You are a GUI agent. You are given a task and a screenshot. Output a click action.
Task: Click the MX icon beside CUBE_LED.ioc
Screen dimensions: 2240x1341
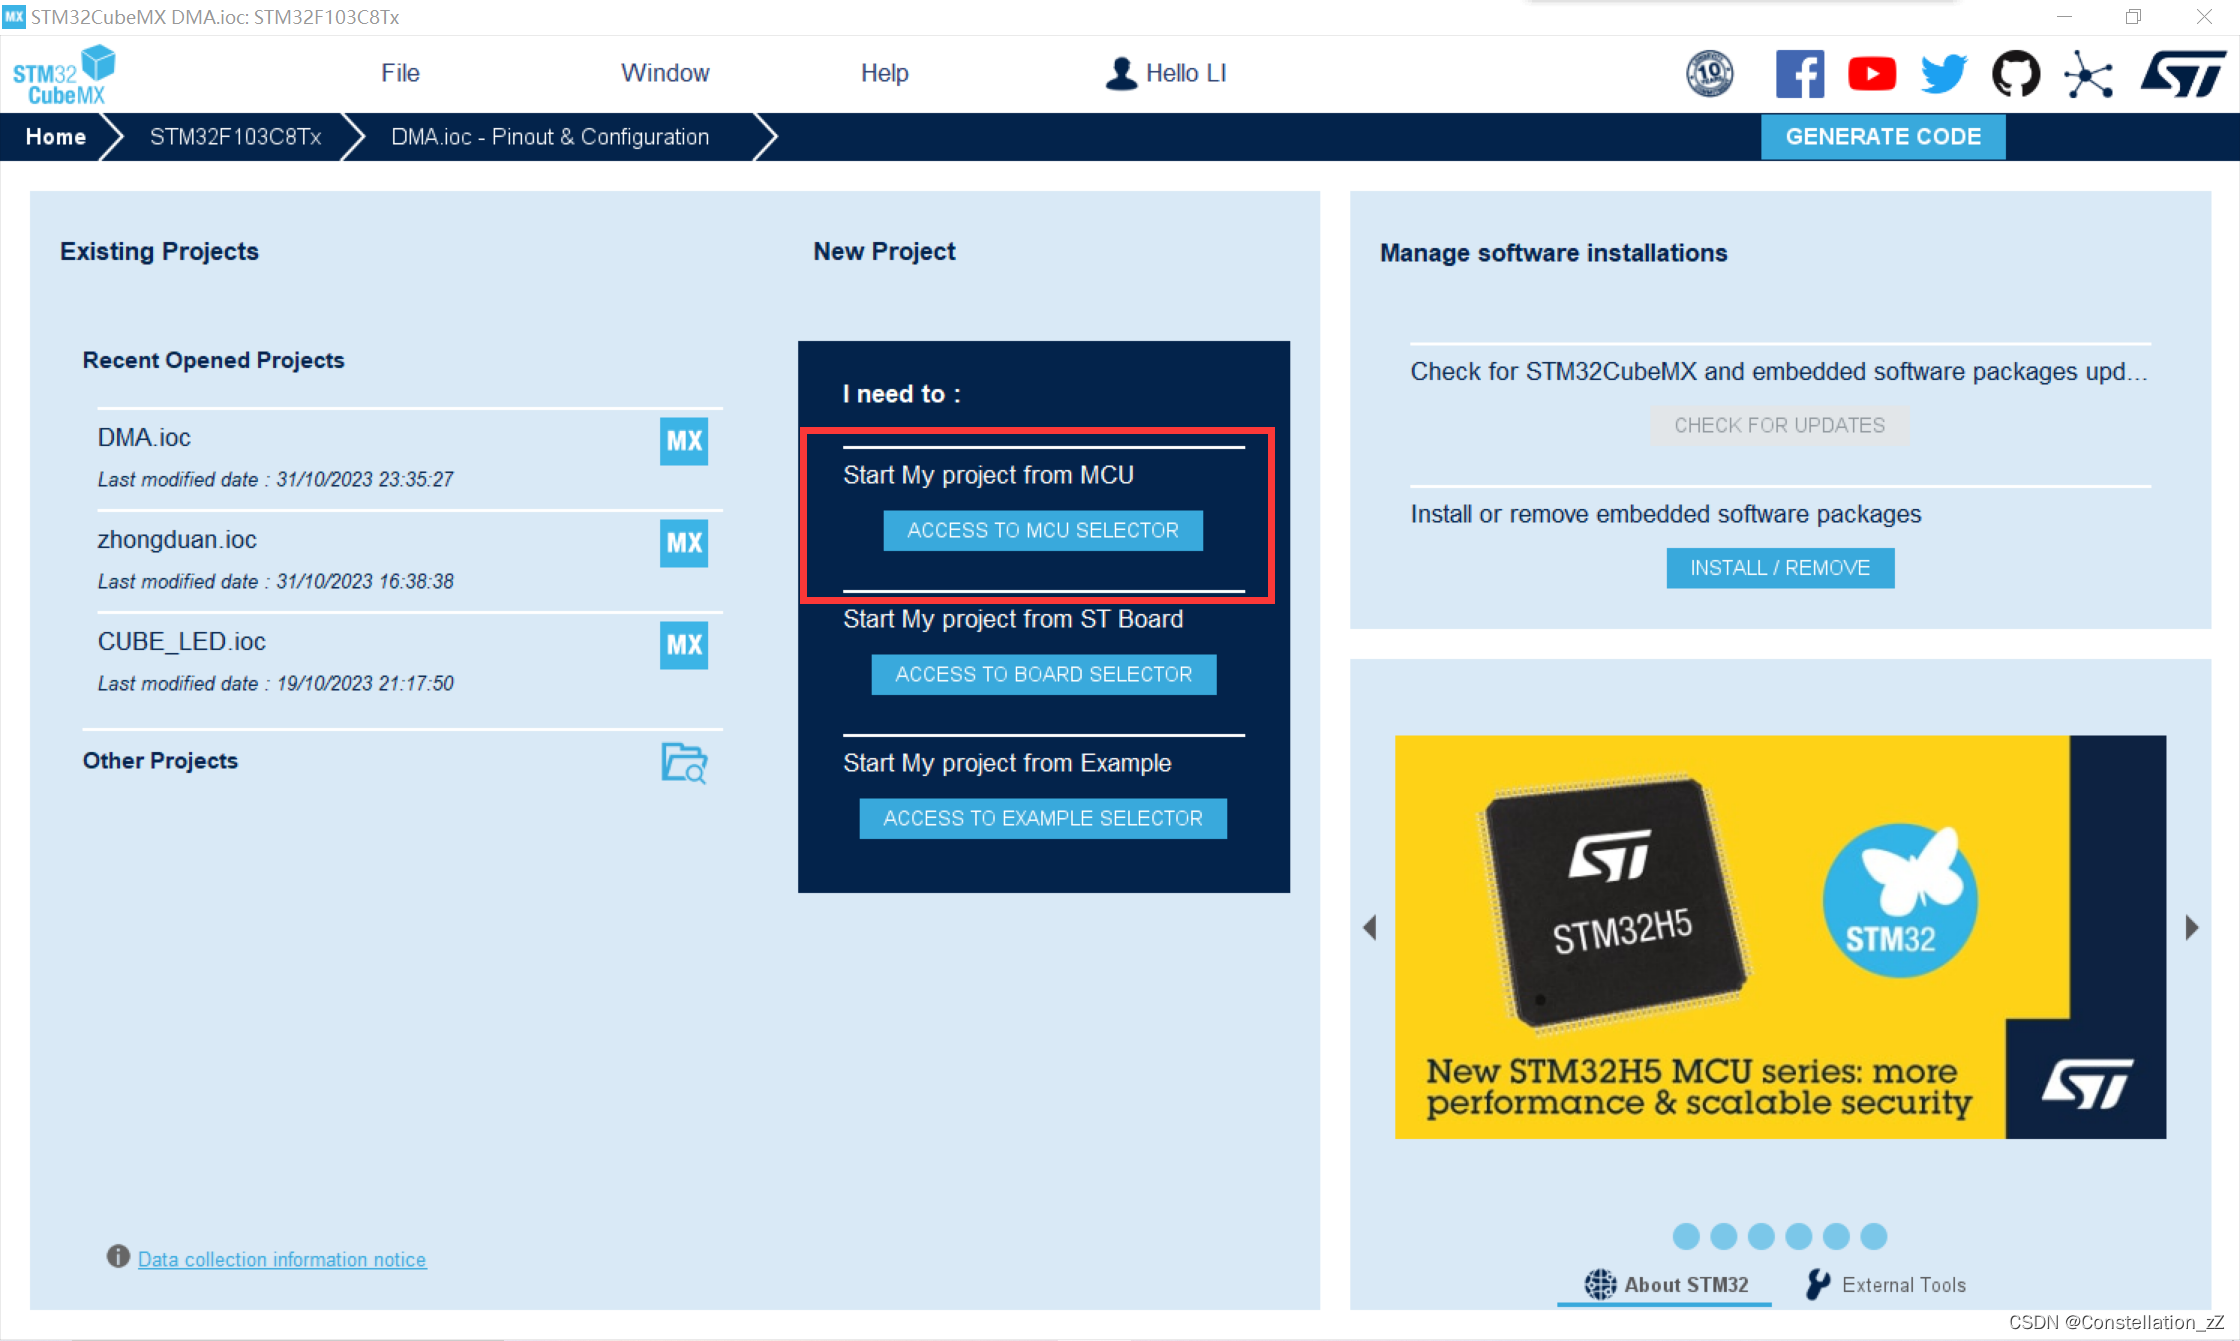coord(684,645)
